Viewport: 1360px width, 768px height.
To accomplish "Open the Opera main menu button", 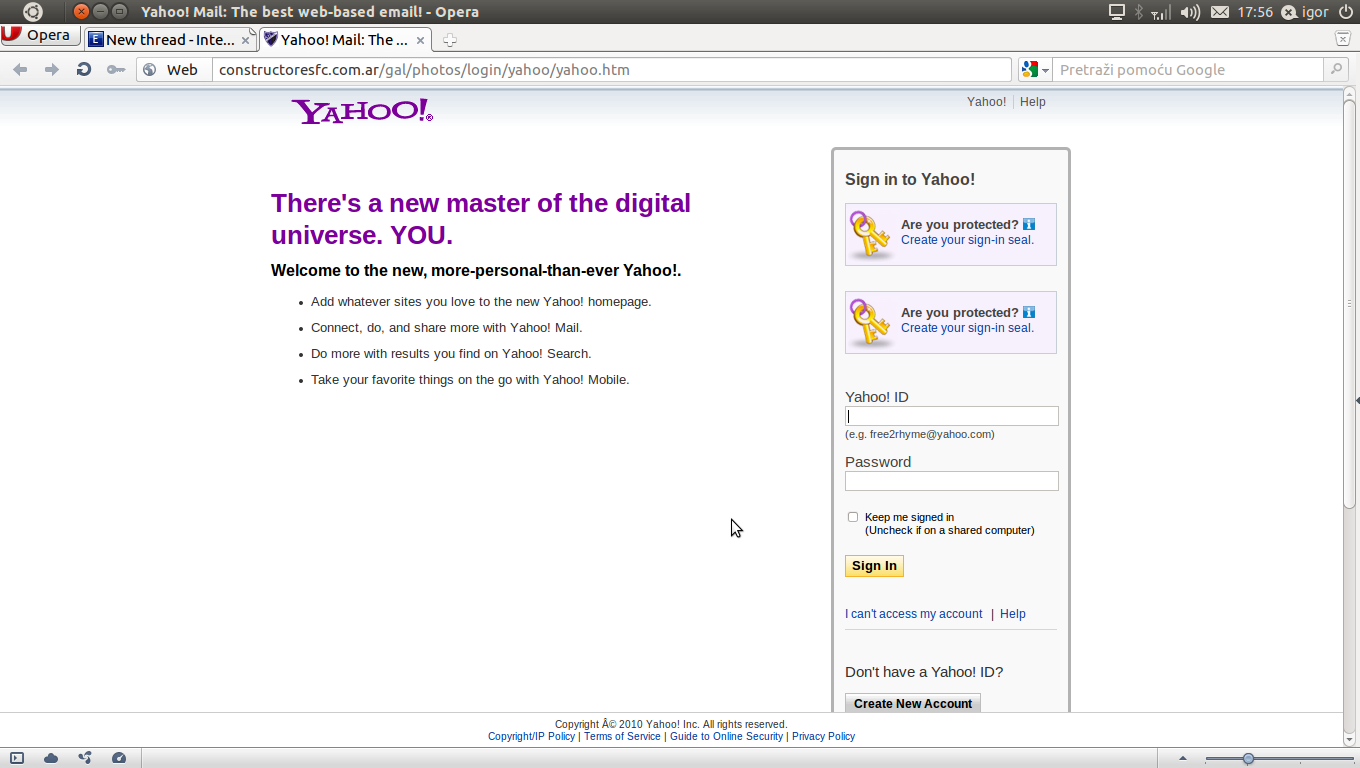I will click(x=41, y=35).
